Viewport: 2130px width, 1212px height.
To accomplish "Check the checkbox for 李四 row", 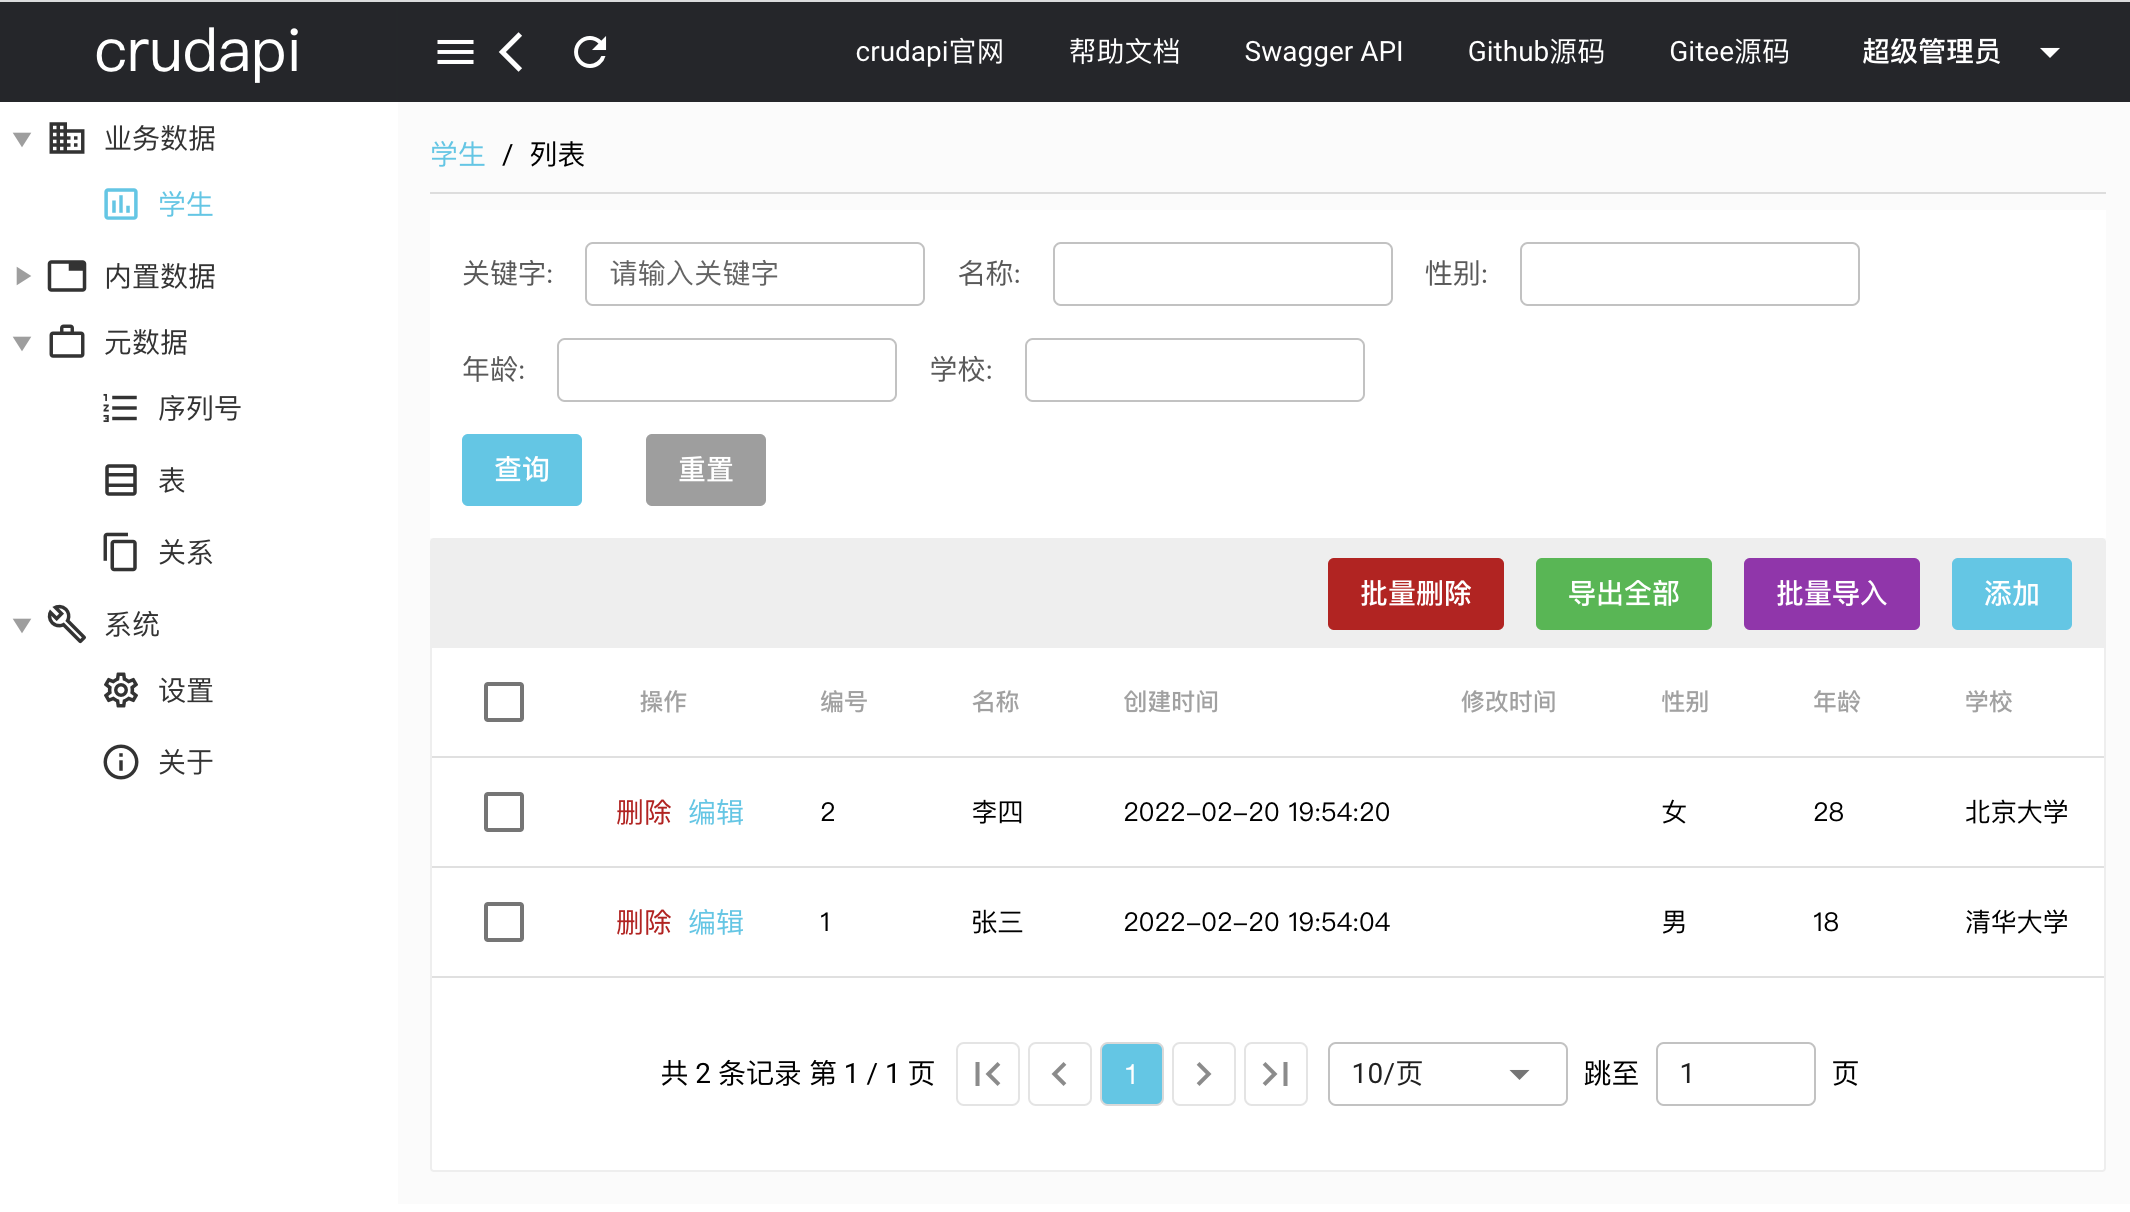I will [x=504, y=812].
